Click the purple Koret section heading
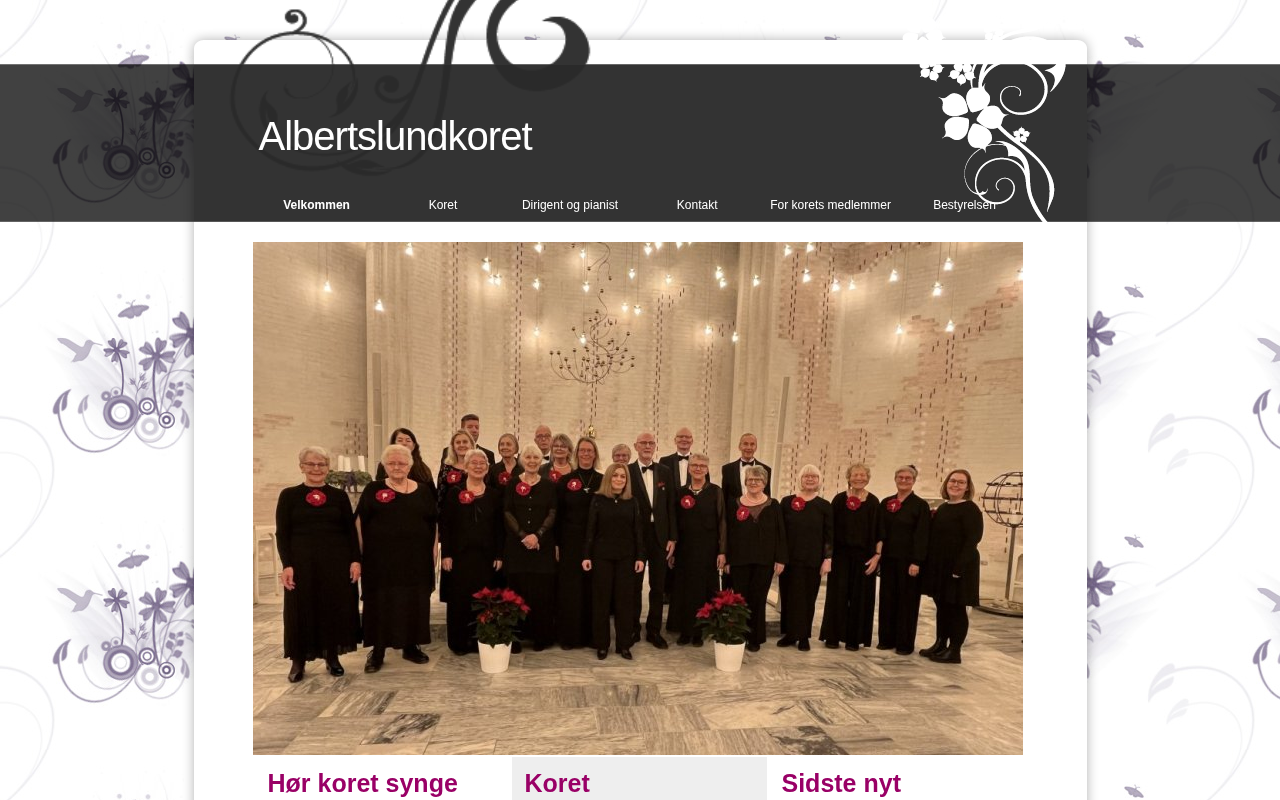This screenshot has width=1280, height=800. click(x=557, y=783)
